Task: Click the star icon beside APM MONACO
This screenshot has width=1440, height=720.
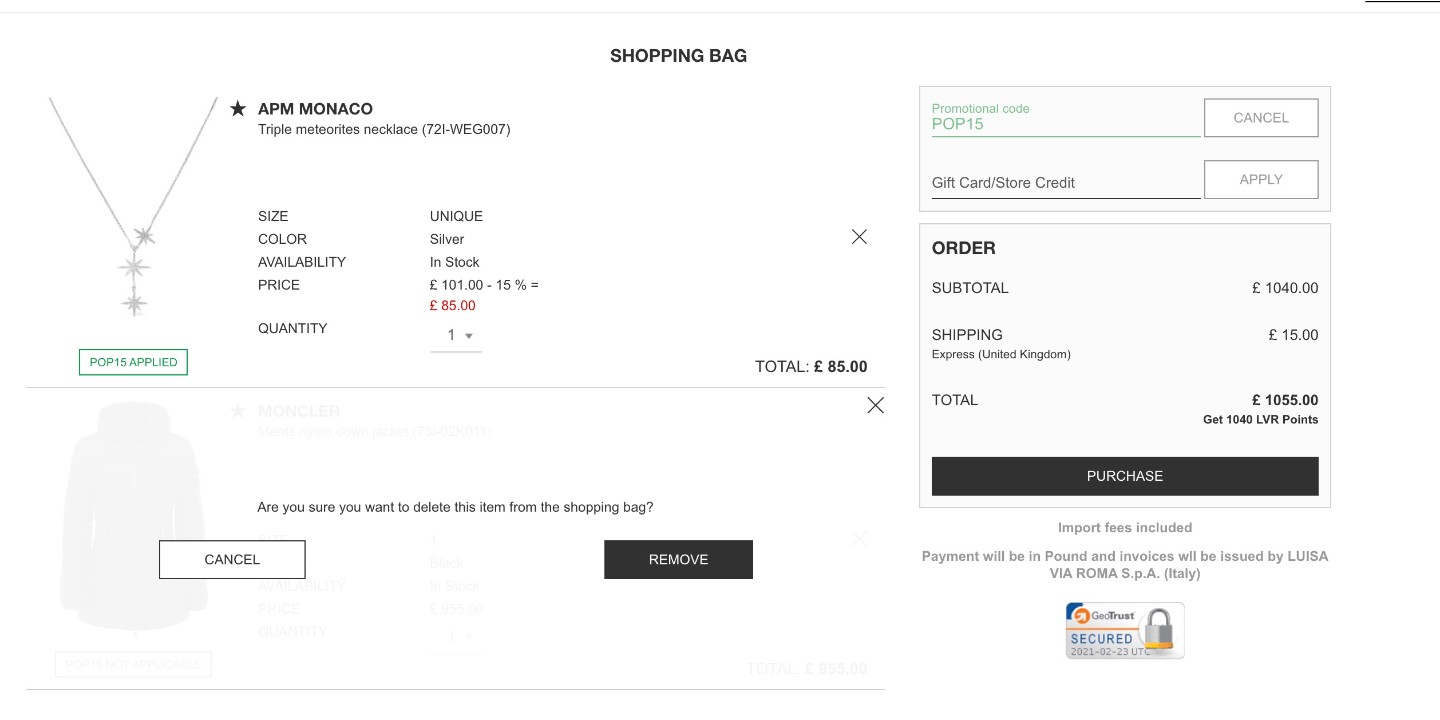Action: (237, 108)
